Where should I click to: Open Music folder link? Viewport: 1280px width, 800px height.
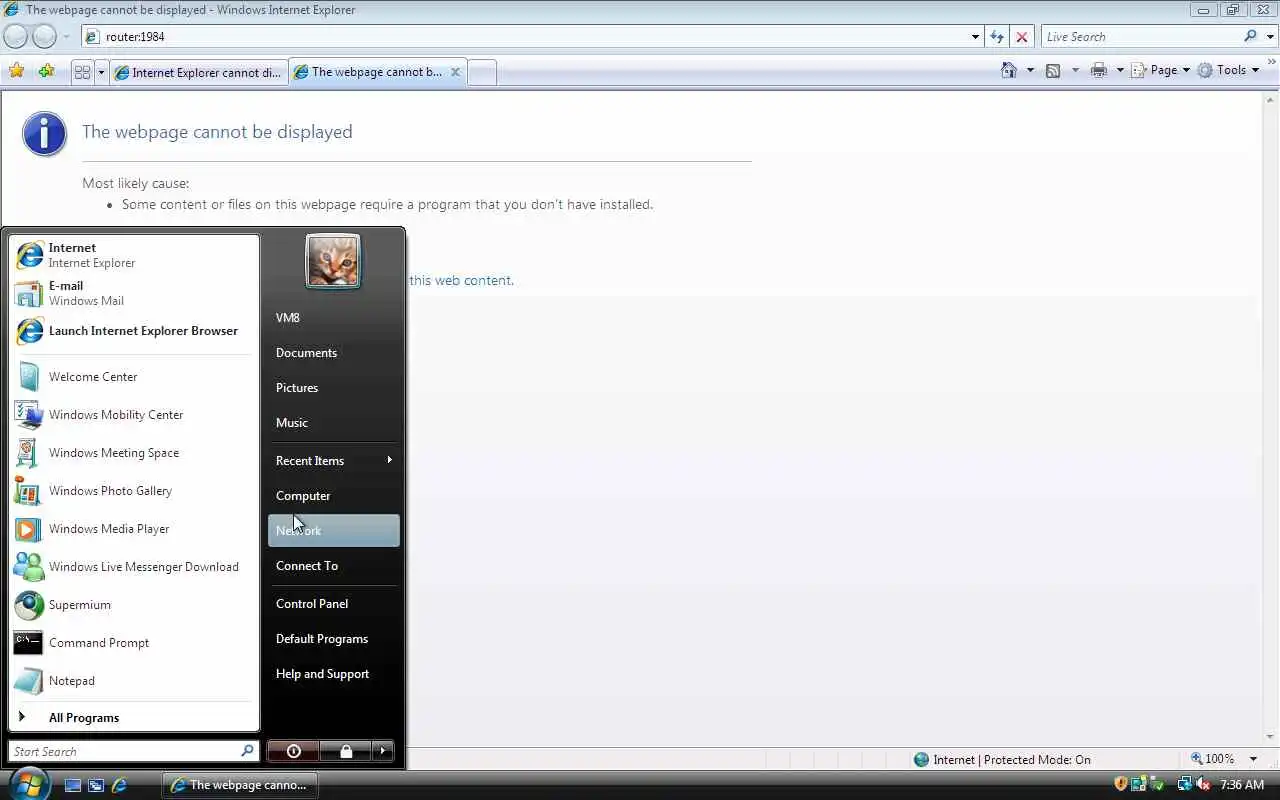[333, 423]
